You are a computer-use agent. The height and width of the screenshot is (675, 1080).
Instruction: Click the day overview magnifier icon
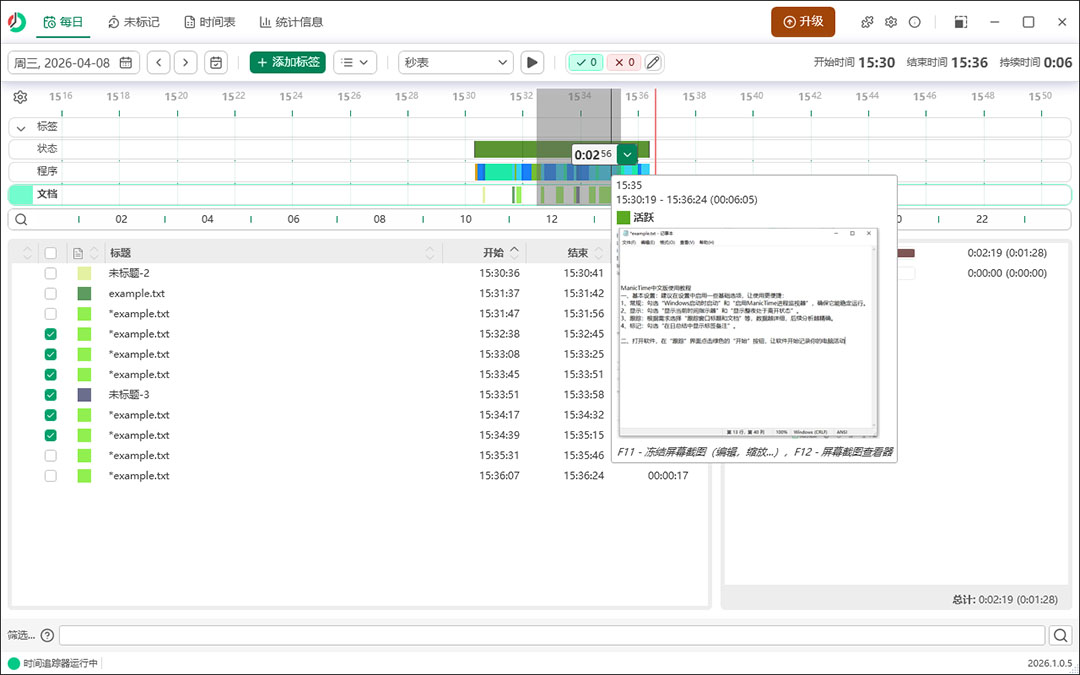point(21,219)
